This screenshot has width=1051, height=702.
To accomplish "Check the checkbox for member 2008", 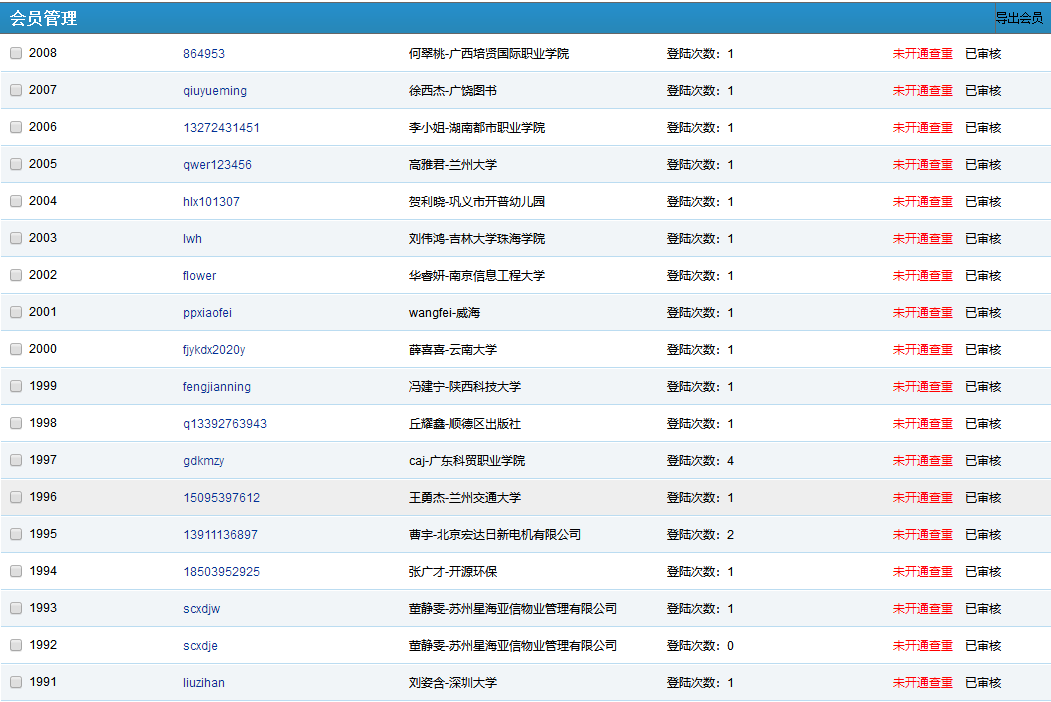I will point(16,53).
